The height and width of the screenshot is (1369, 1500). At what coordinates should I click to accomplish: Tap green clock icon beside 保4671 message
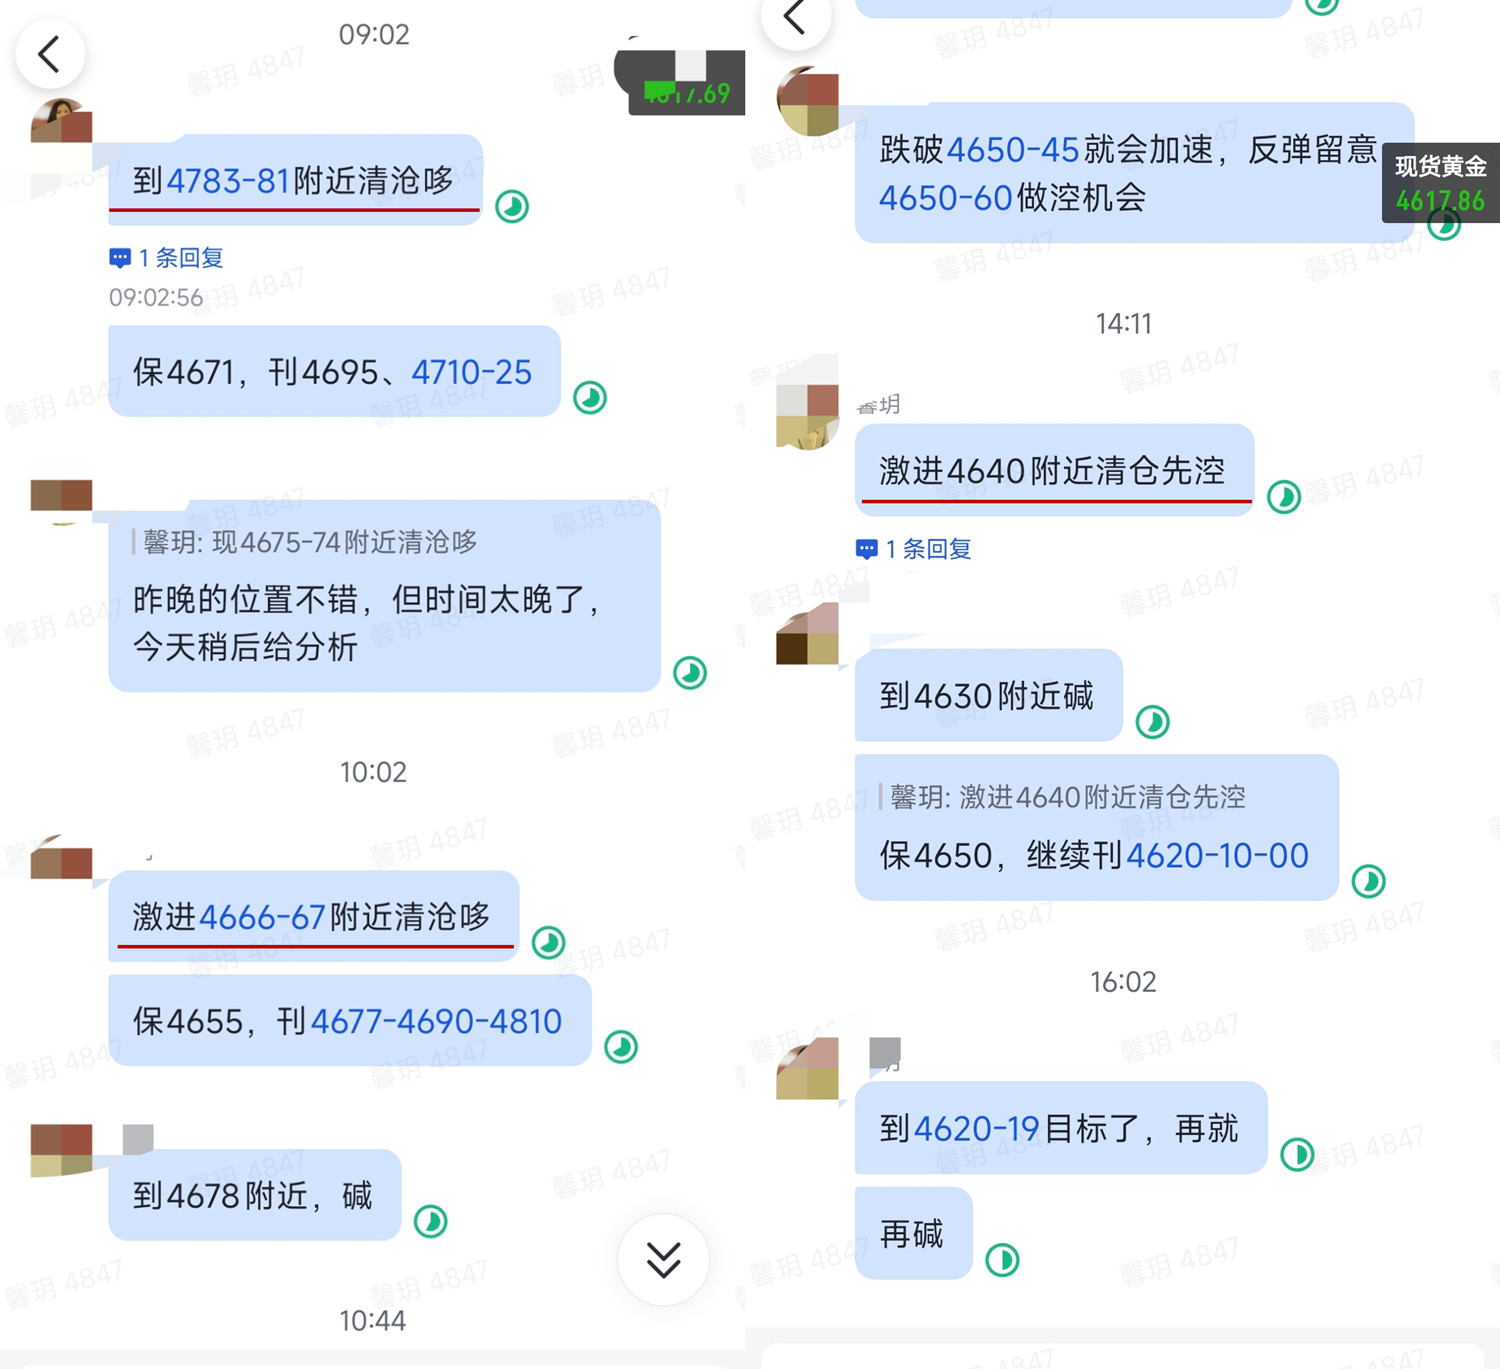click(x=590, y=398)
